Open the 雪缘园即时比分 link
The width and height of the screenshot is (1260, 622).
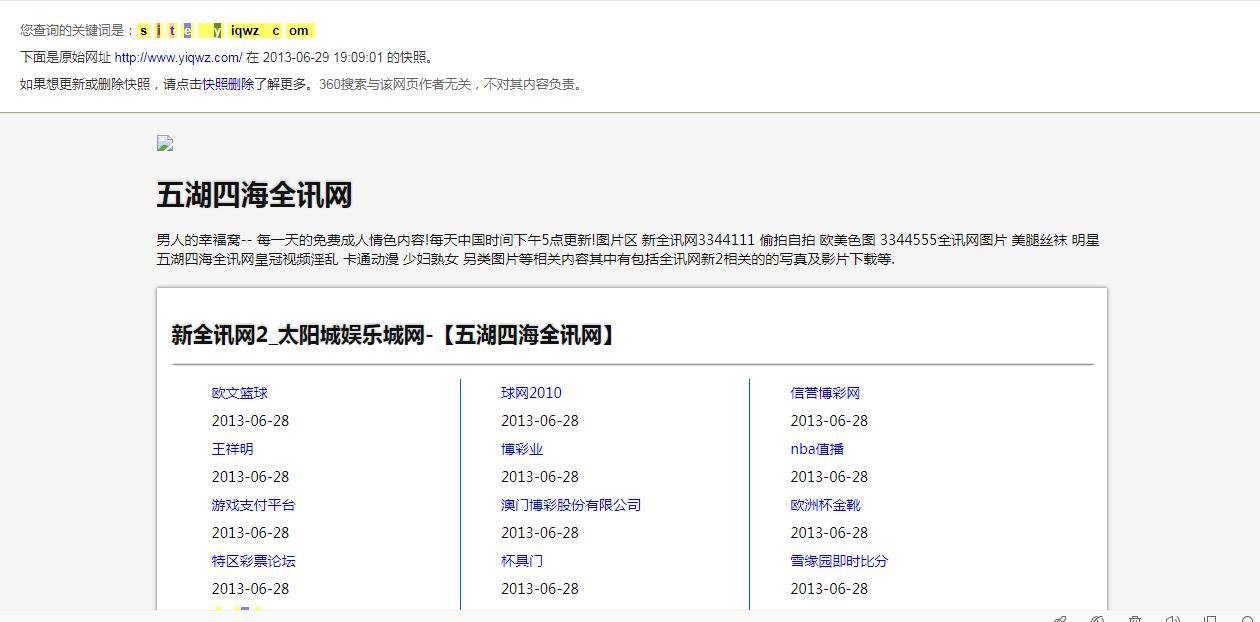point(839,561)
